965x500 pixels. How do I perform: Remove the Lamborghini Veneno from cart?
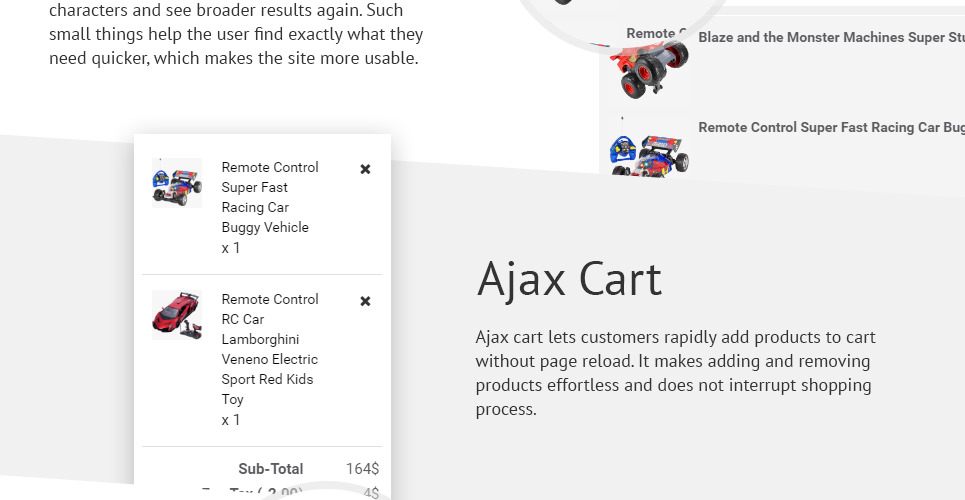[x=365, y=301]
